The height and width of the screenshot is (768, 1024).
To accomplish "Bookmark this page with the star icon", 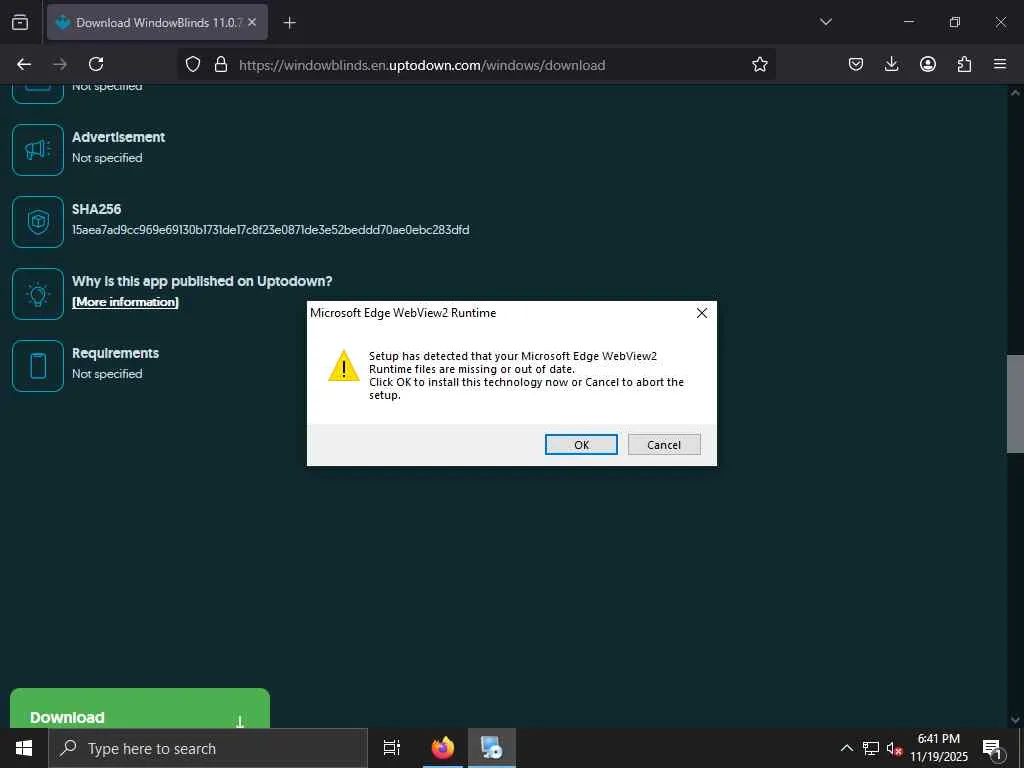I will pos(759,64).
